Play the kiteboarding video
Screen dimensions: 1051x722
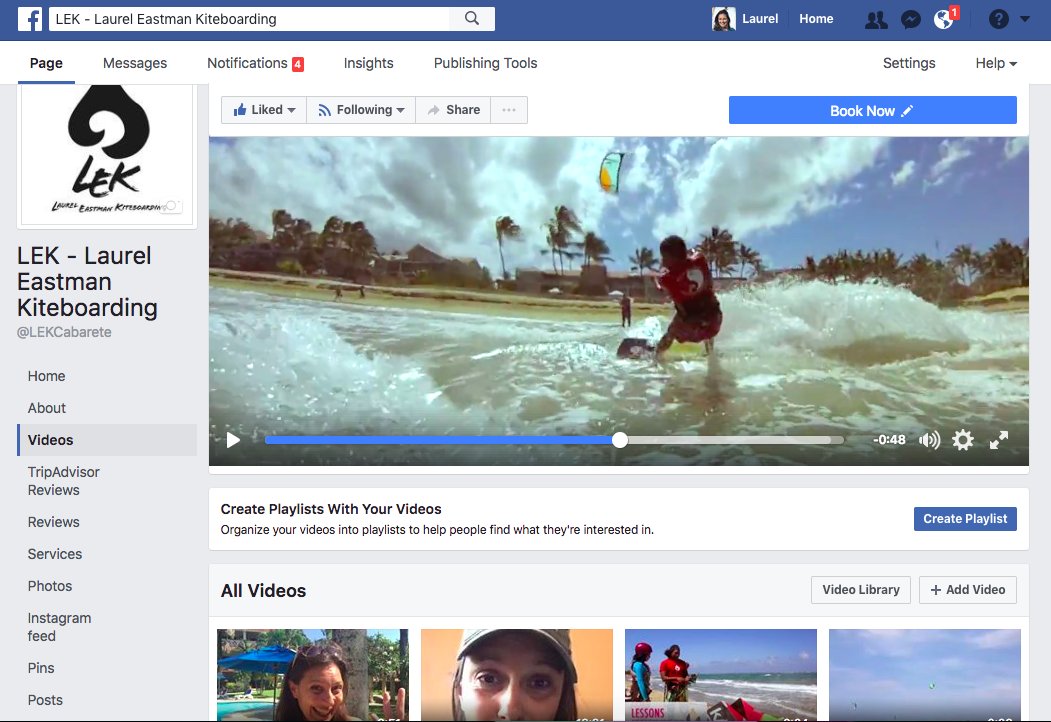pos(233,440)
